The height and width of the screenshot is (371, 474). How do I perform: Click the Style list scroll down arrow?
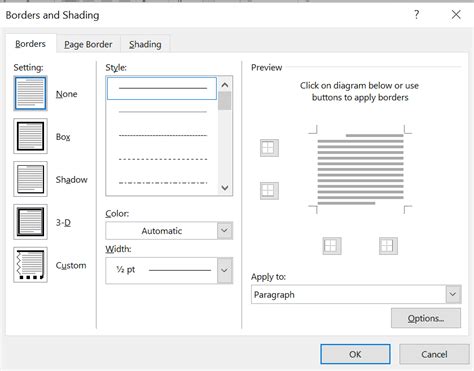tap(225, 188)
